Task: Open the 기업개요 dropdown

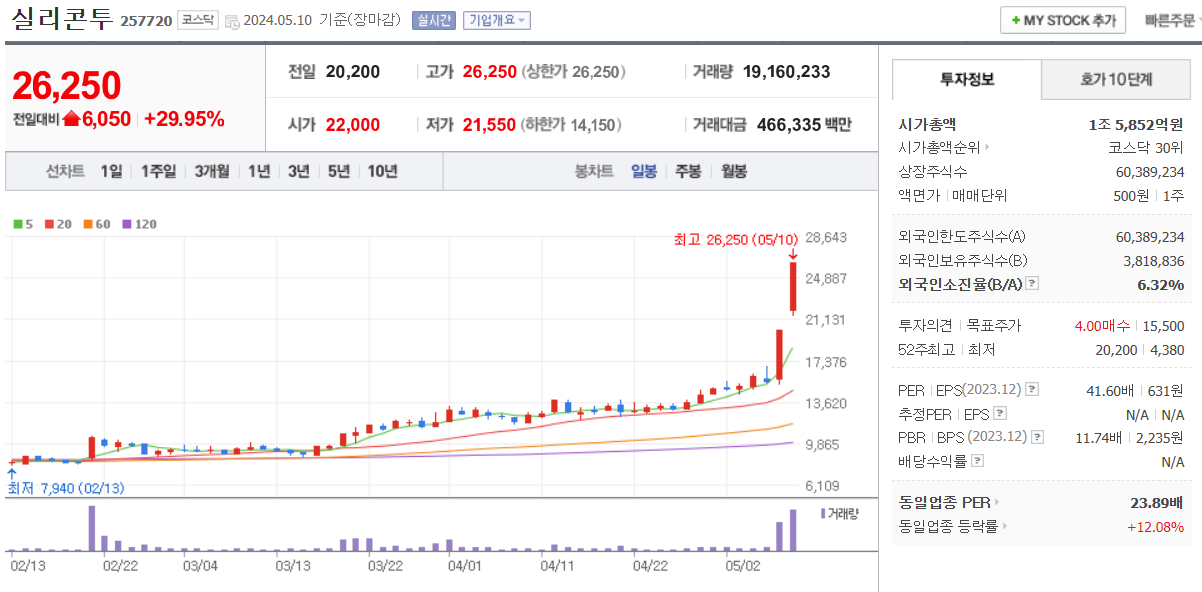Action: coord(497,20)
